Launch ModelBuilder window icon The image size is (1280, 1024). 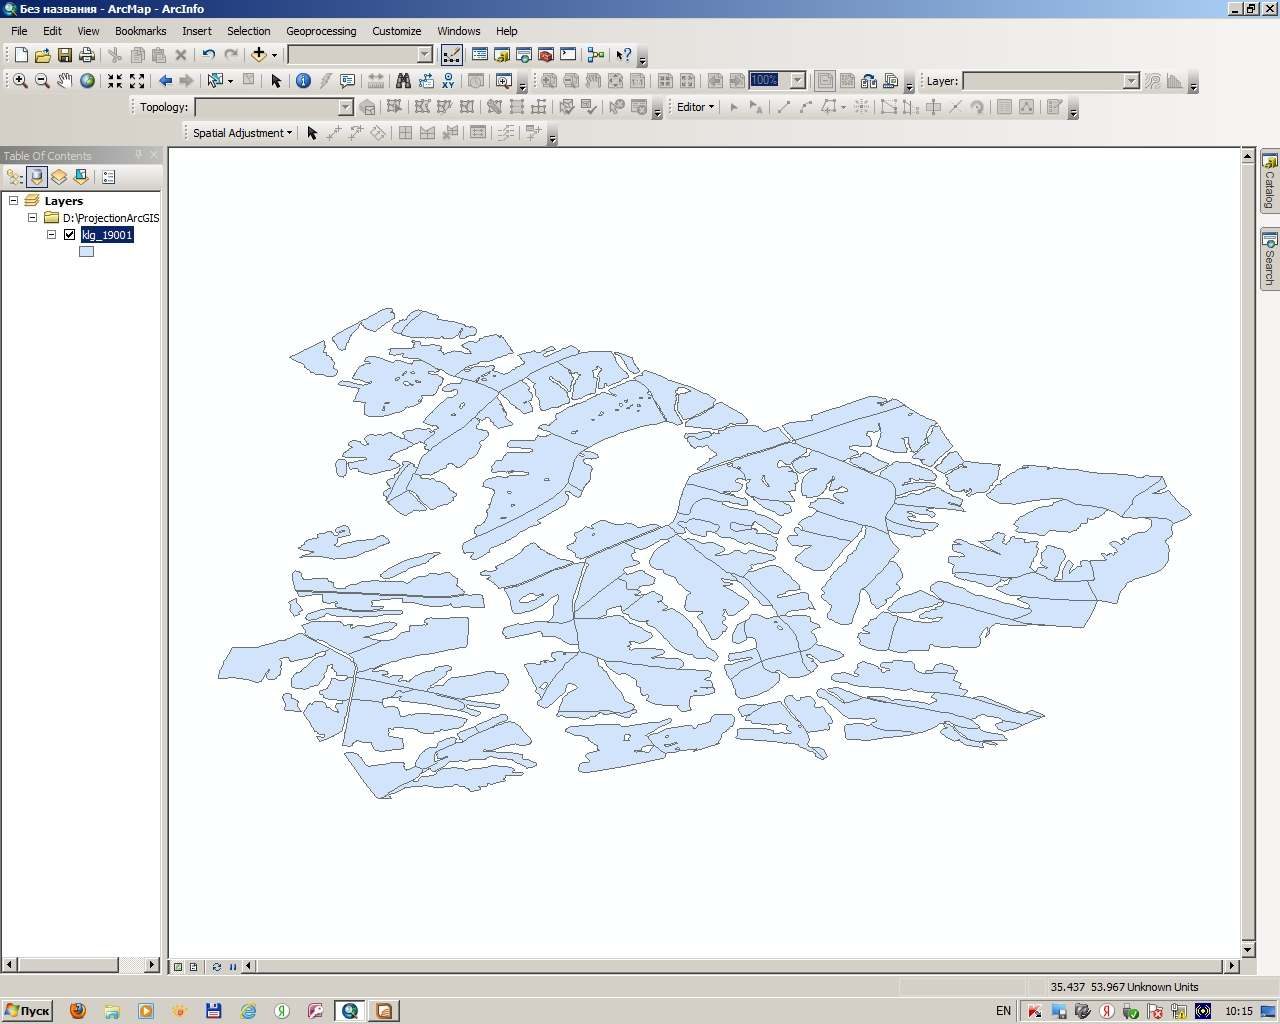(x=596, y=55)
